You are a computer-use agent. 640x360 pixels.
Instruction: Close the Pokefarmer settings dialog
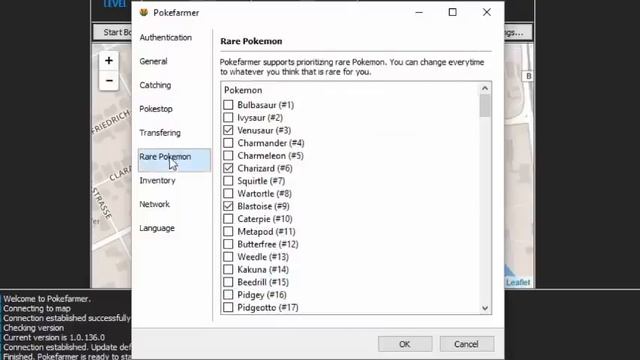[487, 12]
